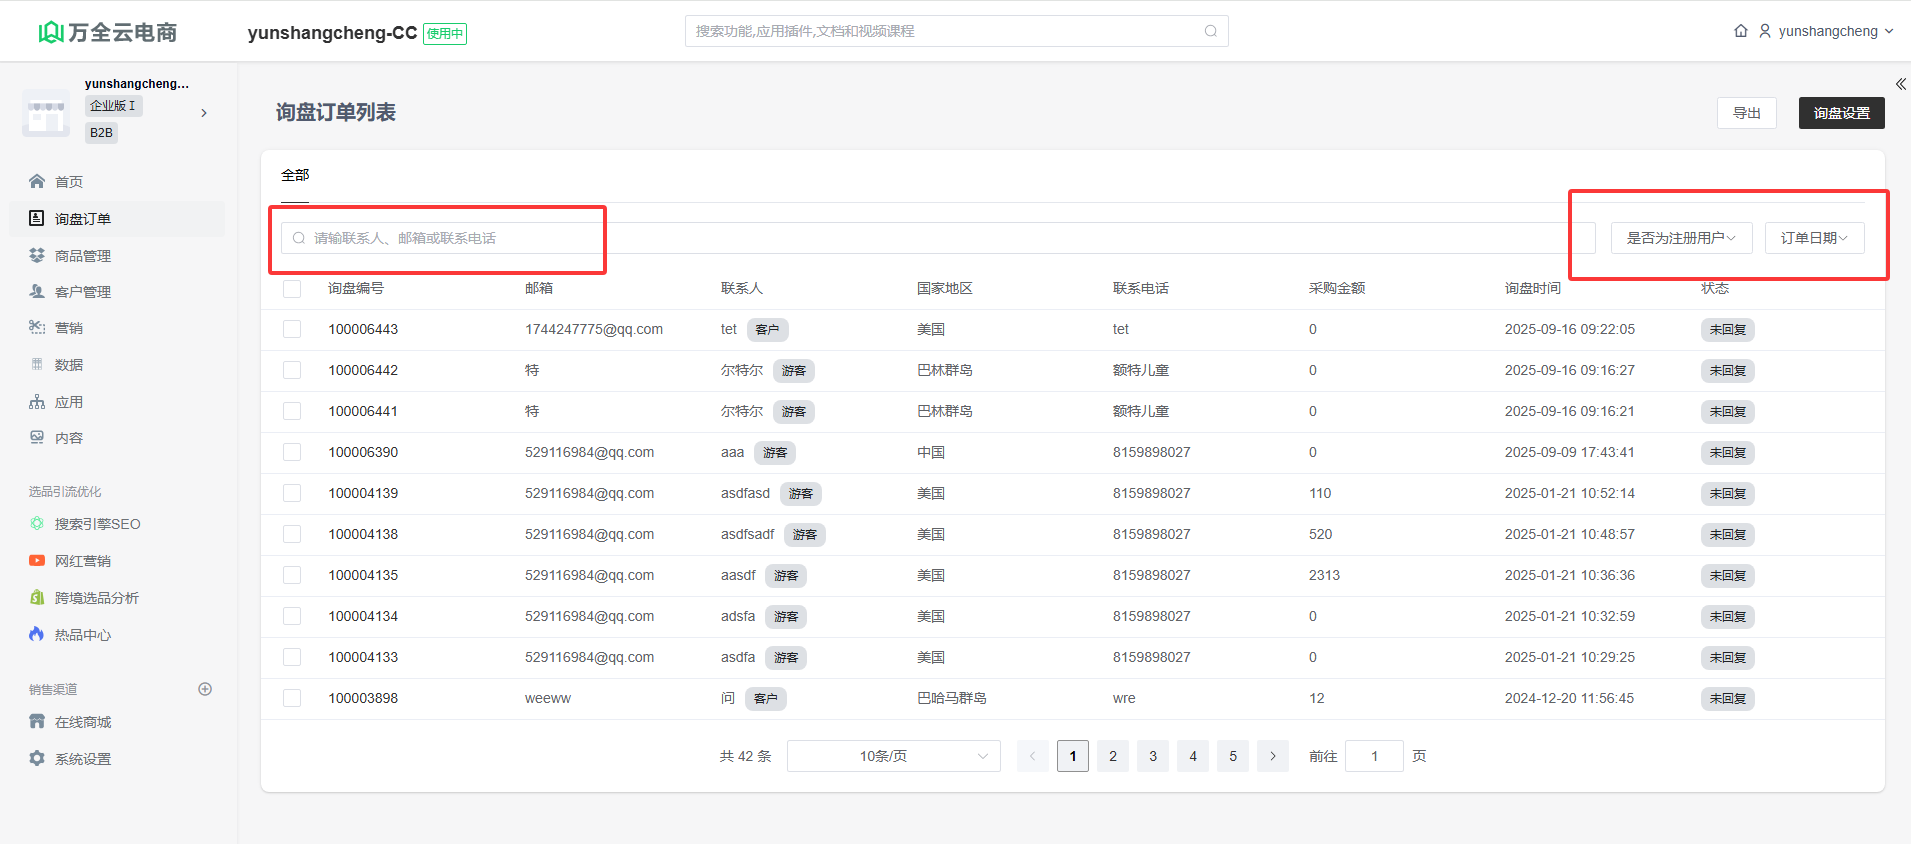
Task: Select checkbox for inquiry 100006443
Action: 292,329
